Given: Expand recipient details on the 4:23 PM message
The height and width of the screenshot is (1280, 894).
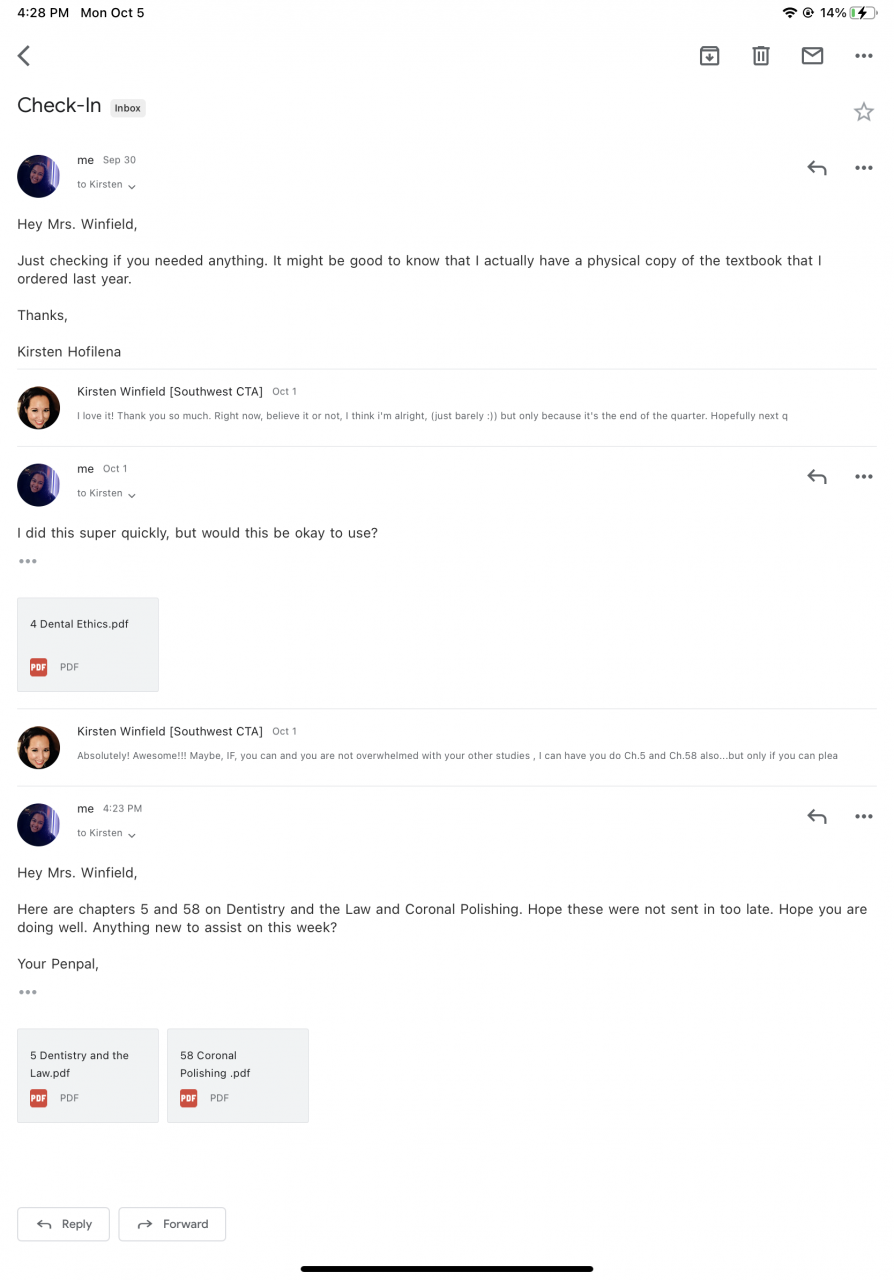Looking at the screenshot, I should pos(131,834).
